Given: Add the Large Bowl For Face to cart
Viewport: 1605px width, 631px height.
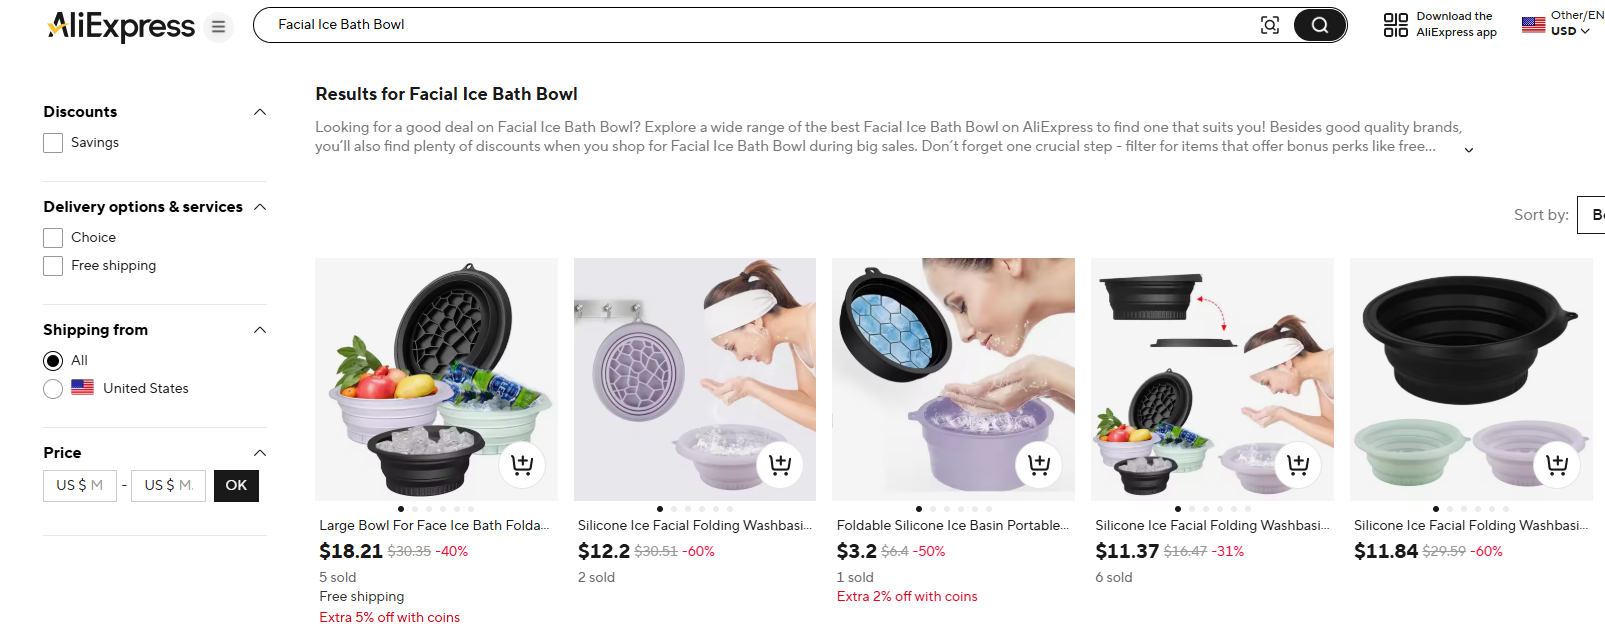Looking at the screenshot, I should (x=522, y=464).
